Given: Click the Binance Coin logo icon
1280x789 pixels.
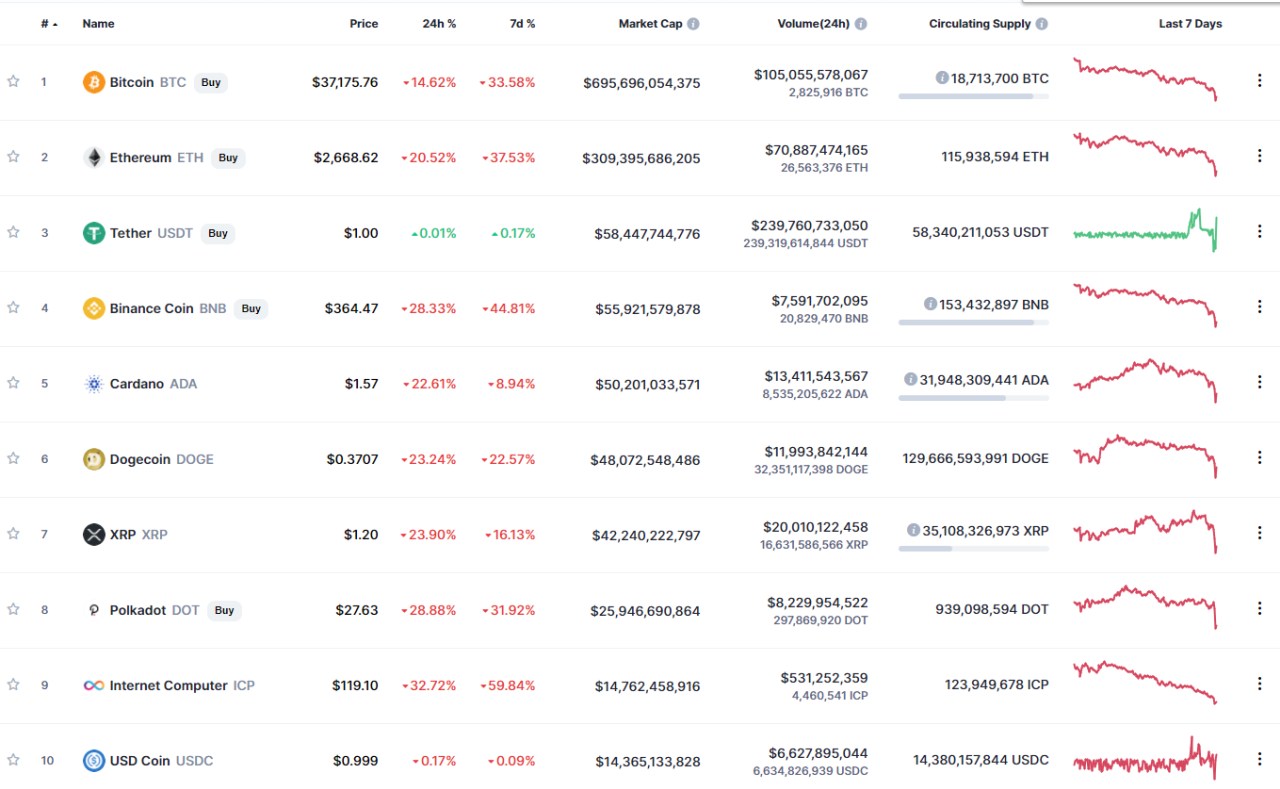Looking at the screenshot, I should click(93, 308).
